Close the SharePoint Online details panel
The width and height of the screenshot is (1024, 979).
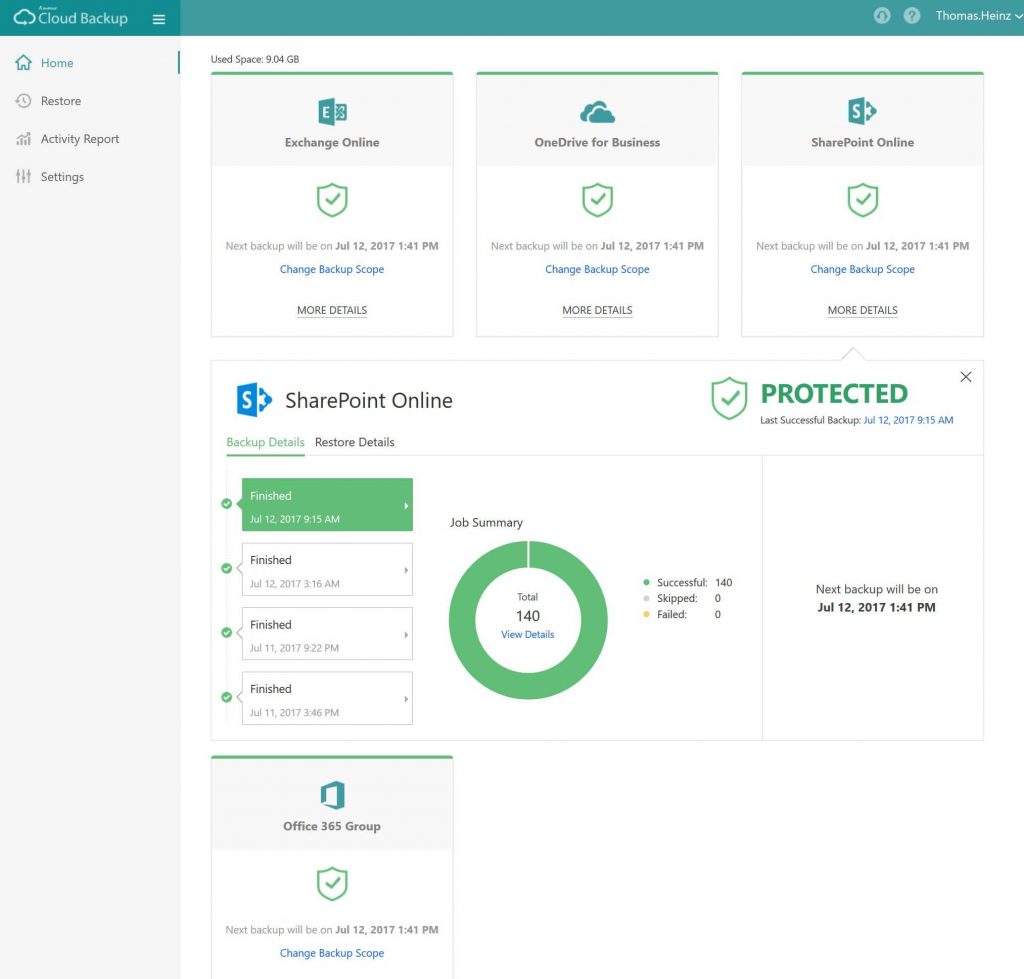[x=966, y=377]
